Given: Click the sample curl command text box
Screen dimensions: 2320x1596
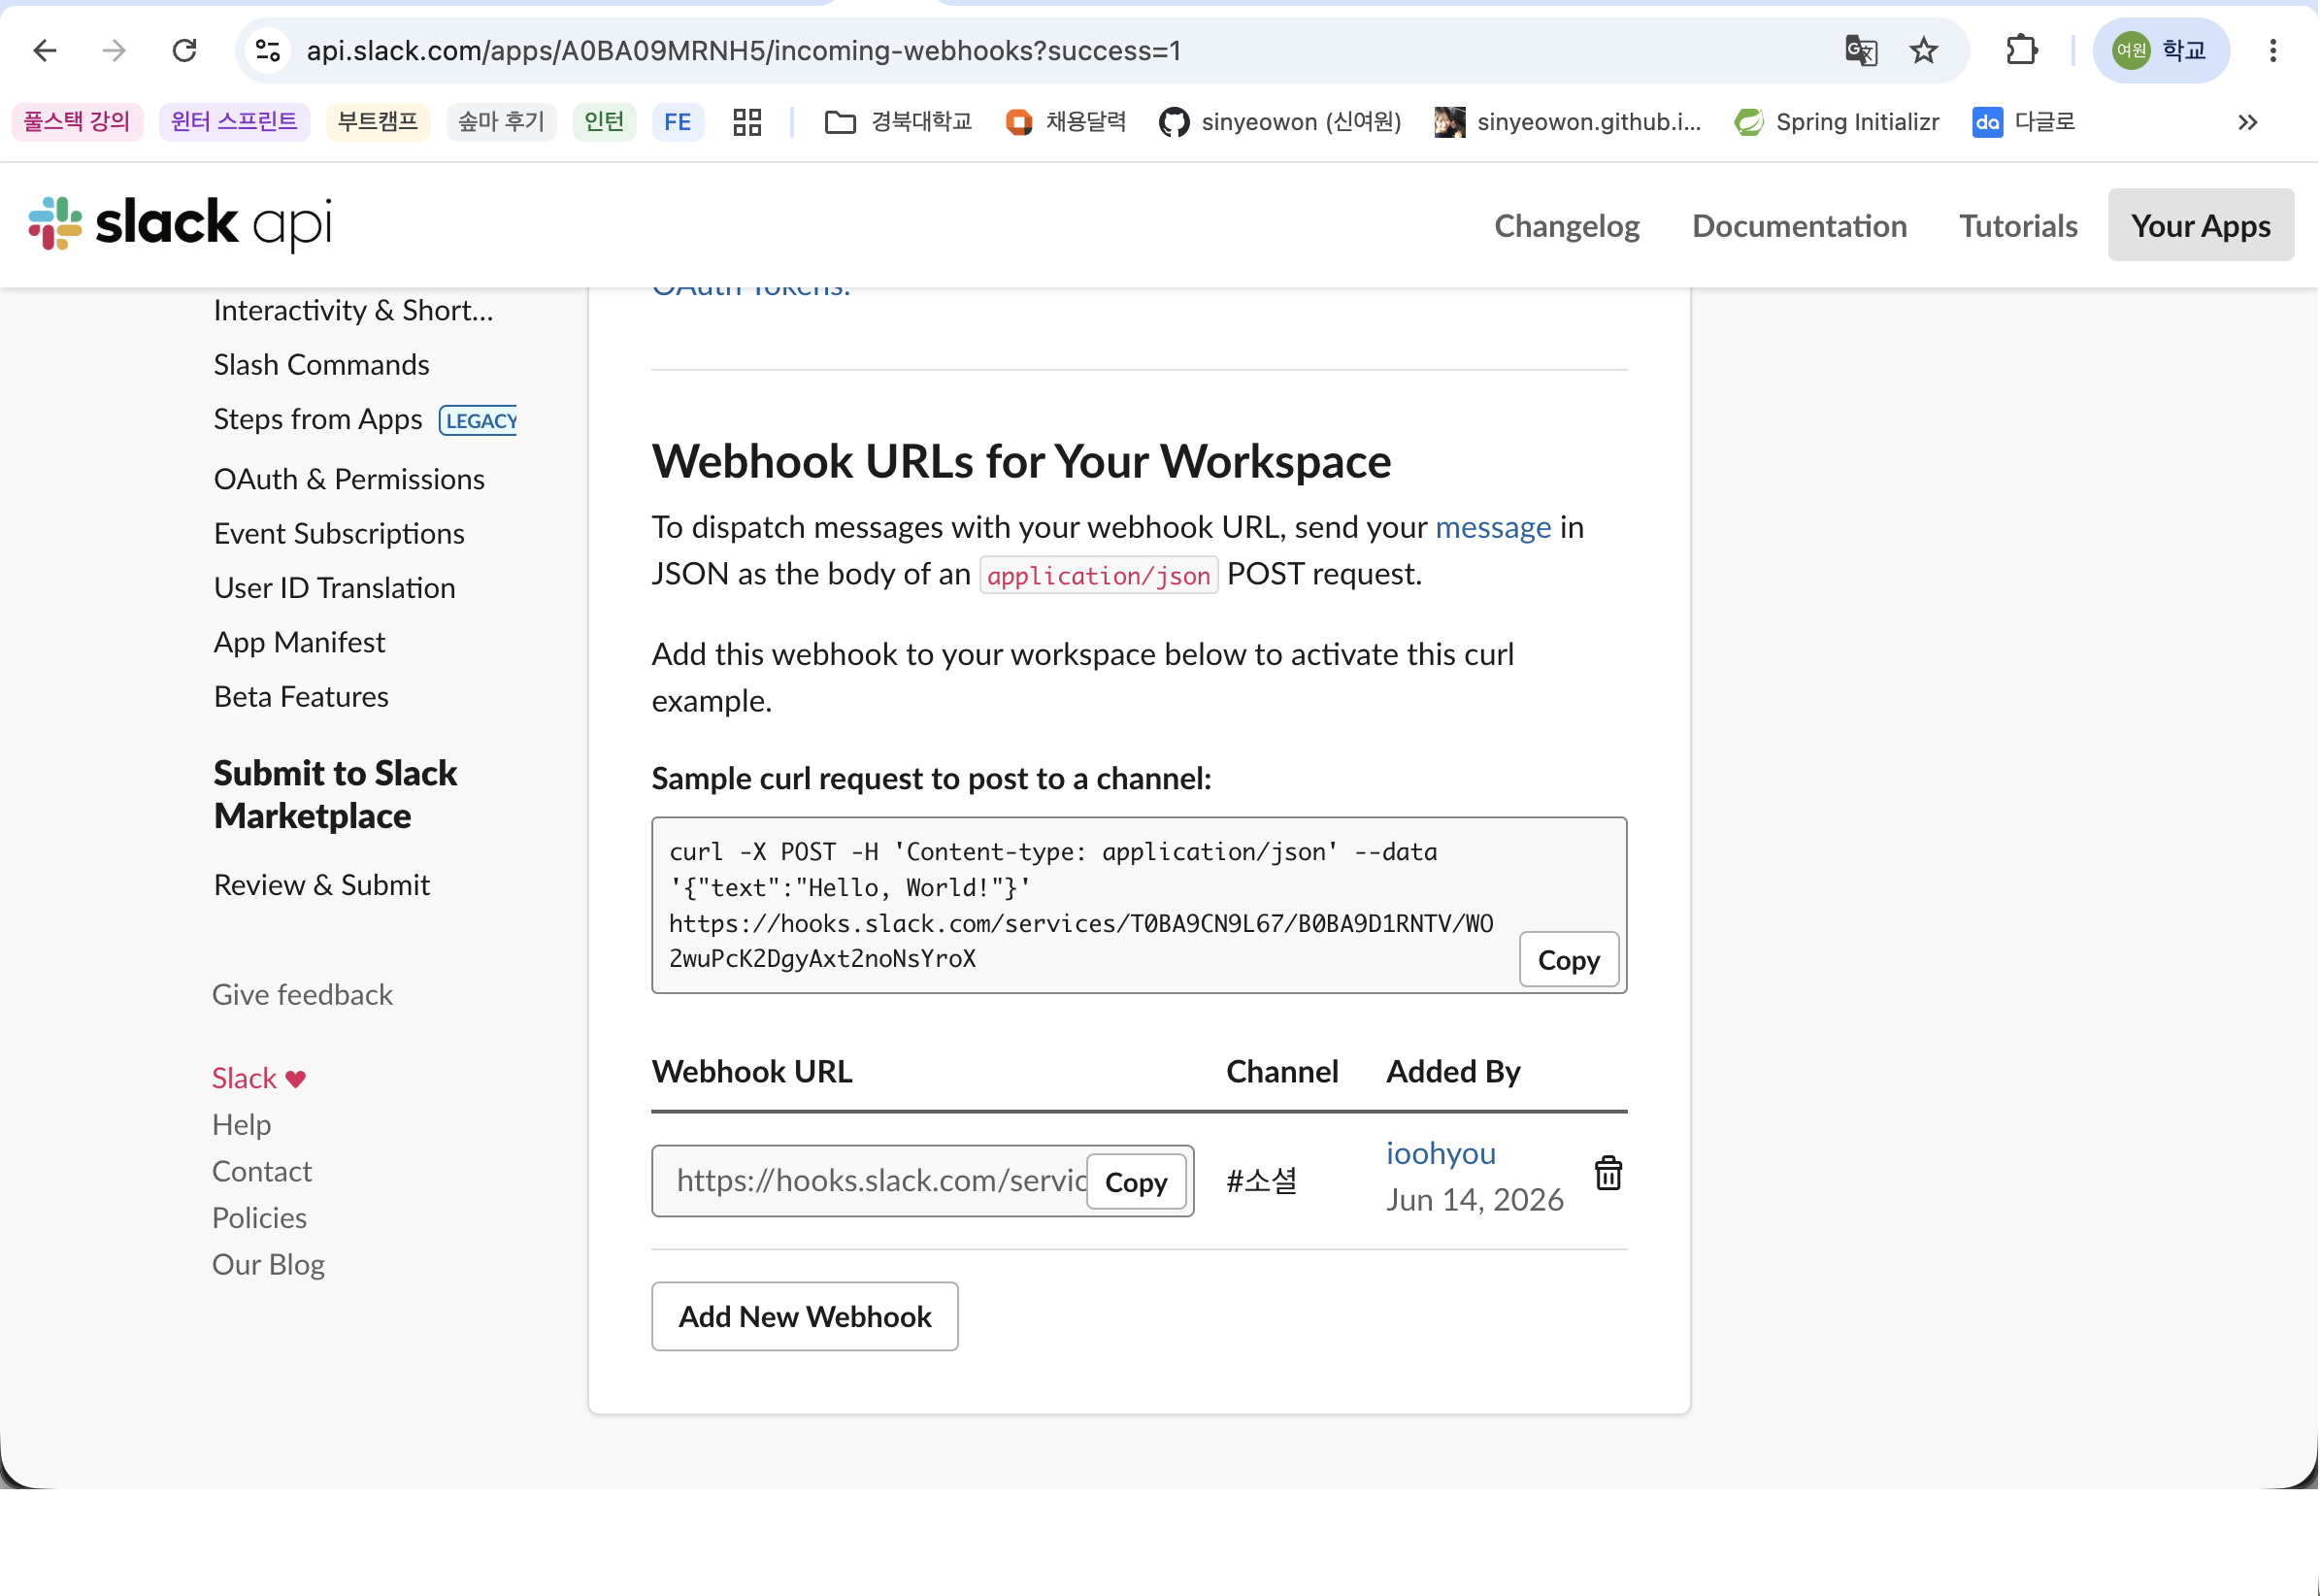Looking at the screenshot, I should click(x=1139, y=905).
